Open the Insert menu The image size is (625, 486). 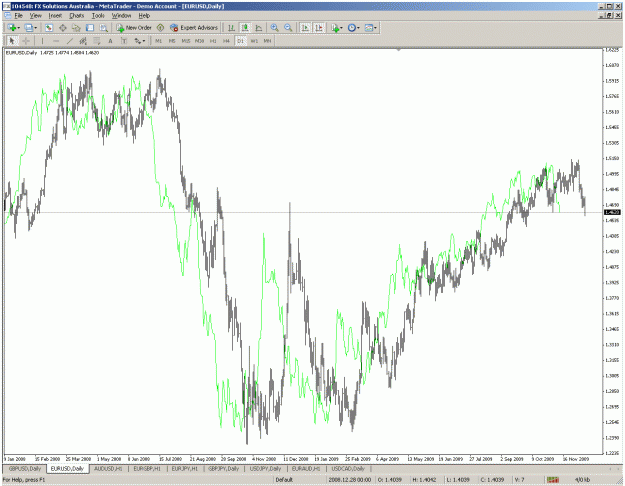[x=55, y=16]
